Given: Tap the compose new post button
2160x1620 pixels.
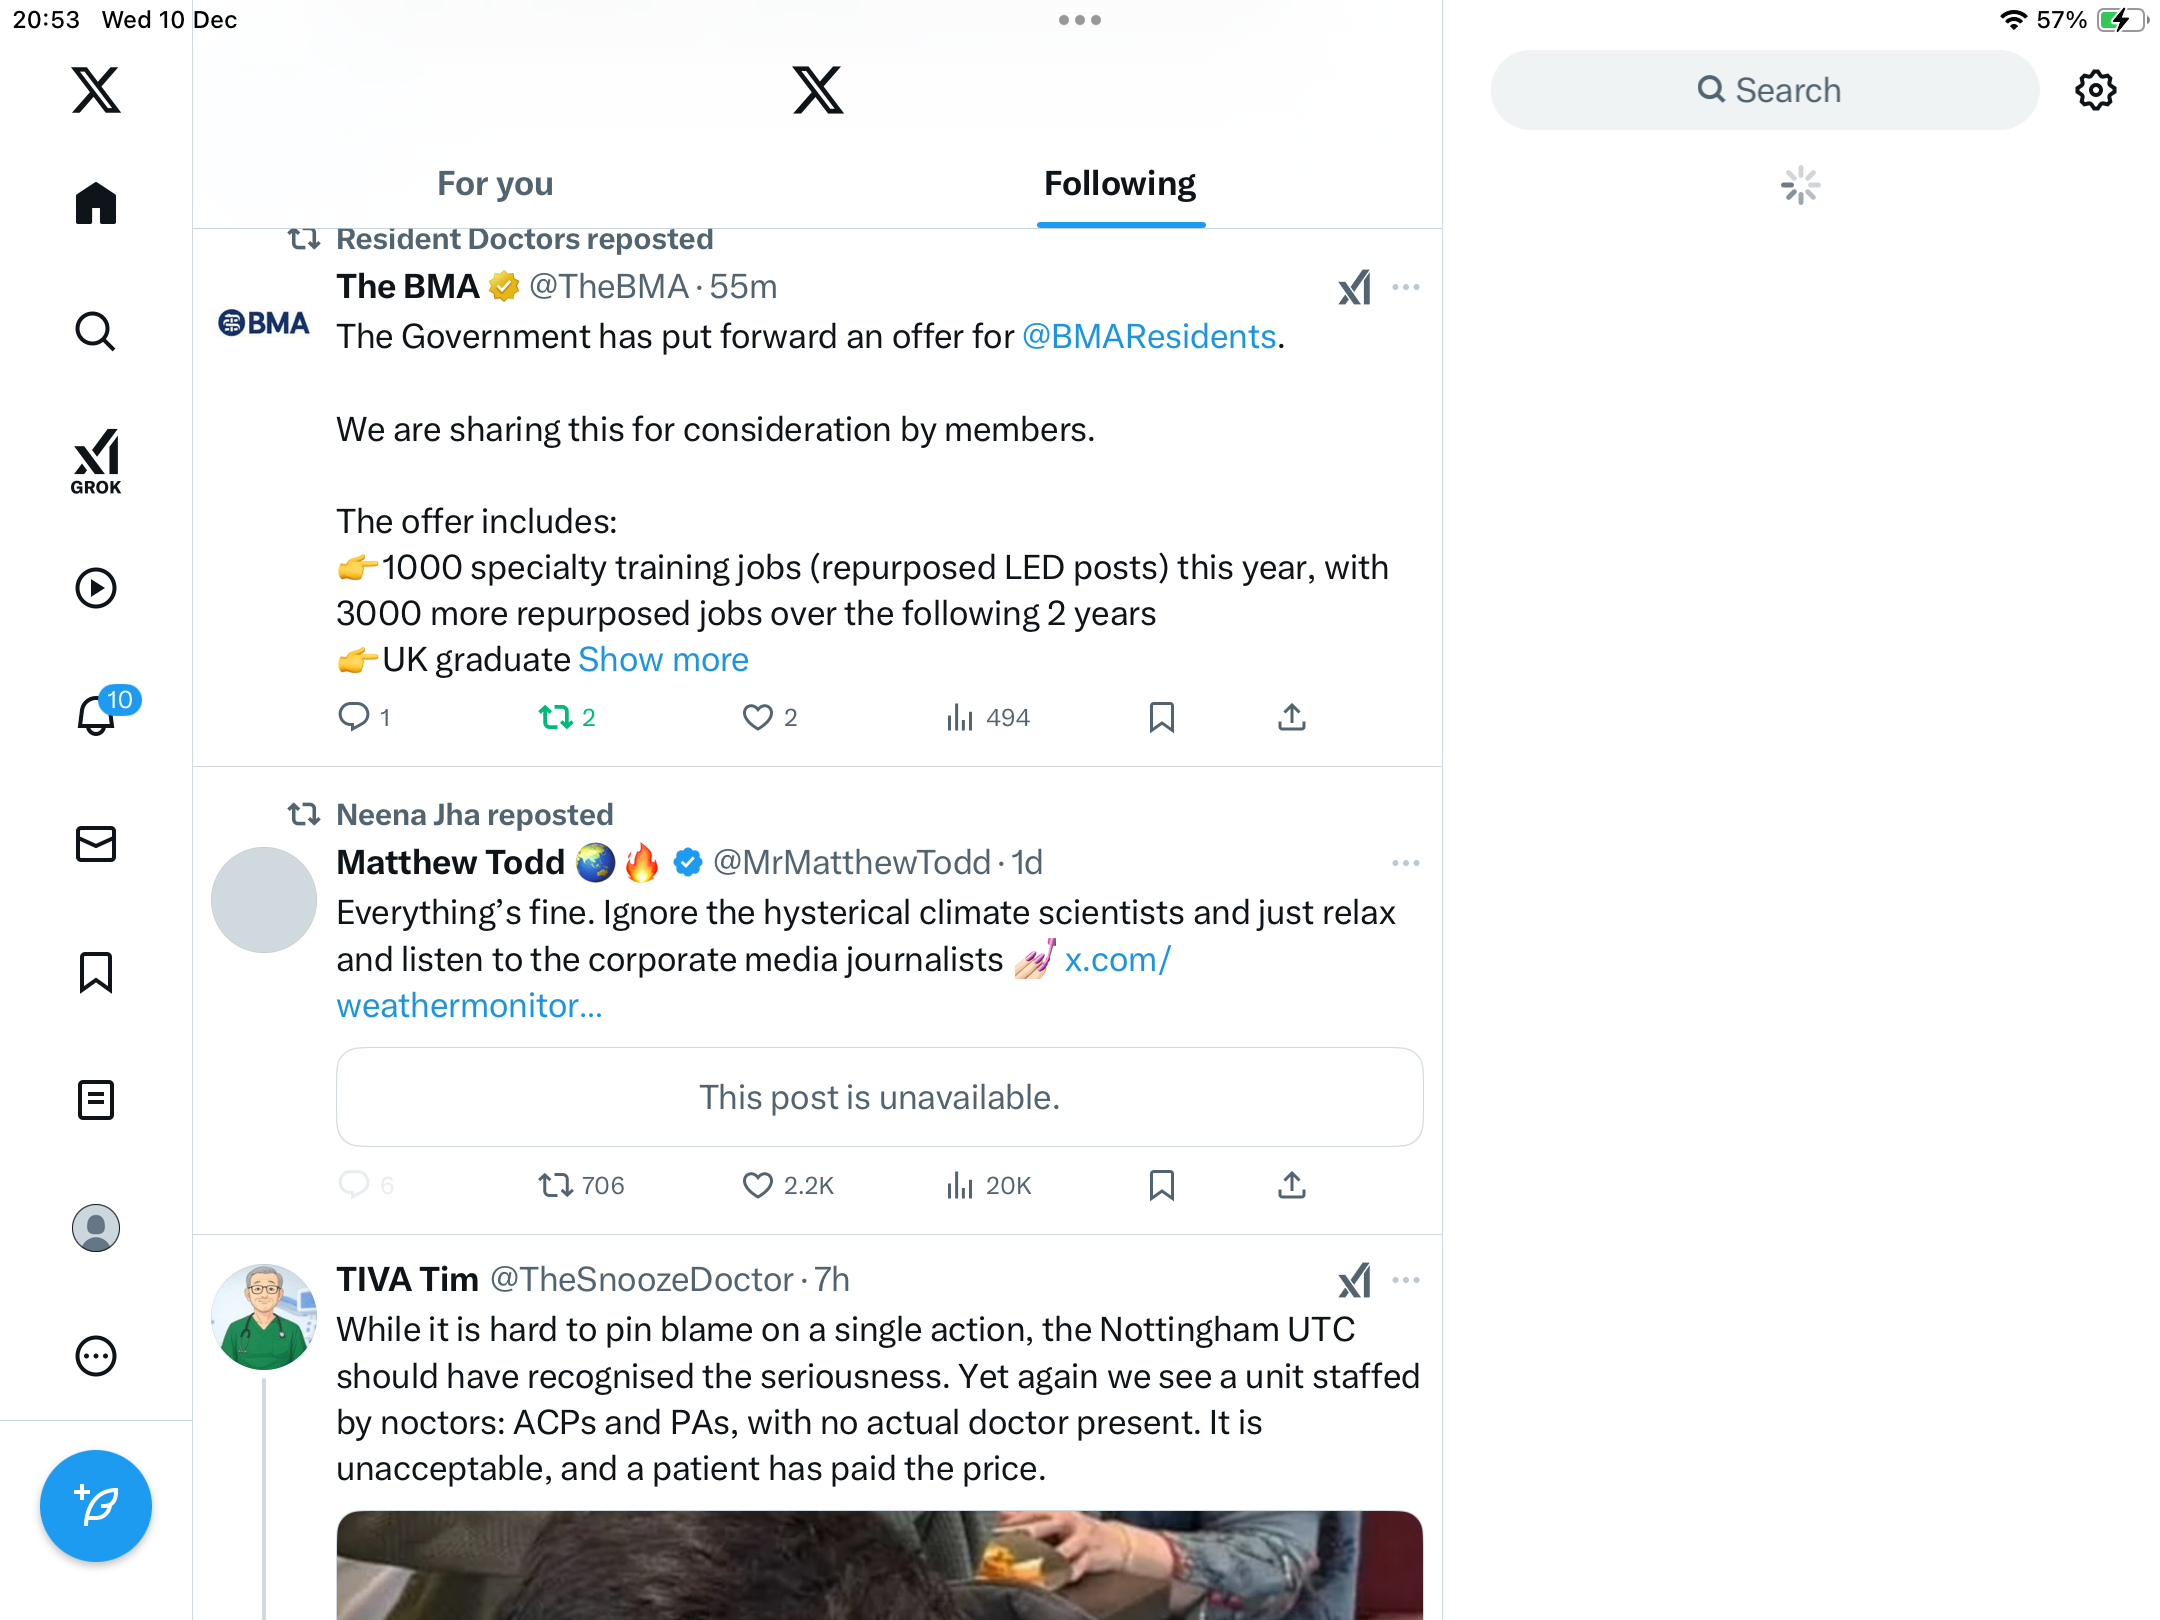Looking at the screenshot, I should coord(96,1505).
